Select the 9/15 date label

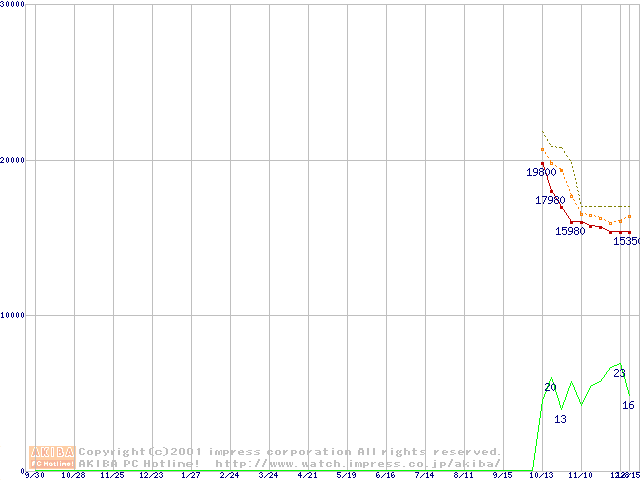[502, 476]
